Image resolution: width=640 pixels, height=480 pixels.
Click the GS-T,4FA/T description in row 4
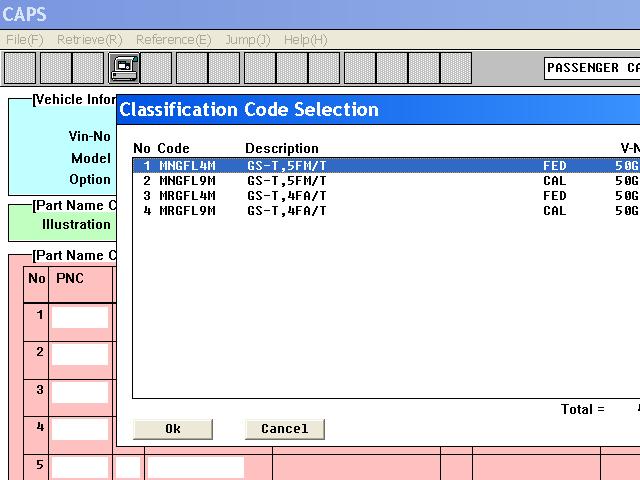point(287,211)
